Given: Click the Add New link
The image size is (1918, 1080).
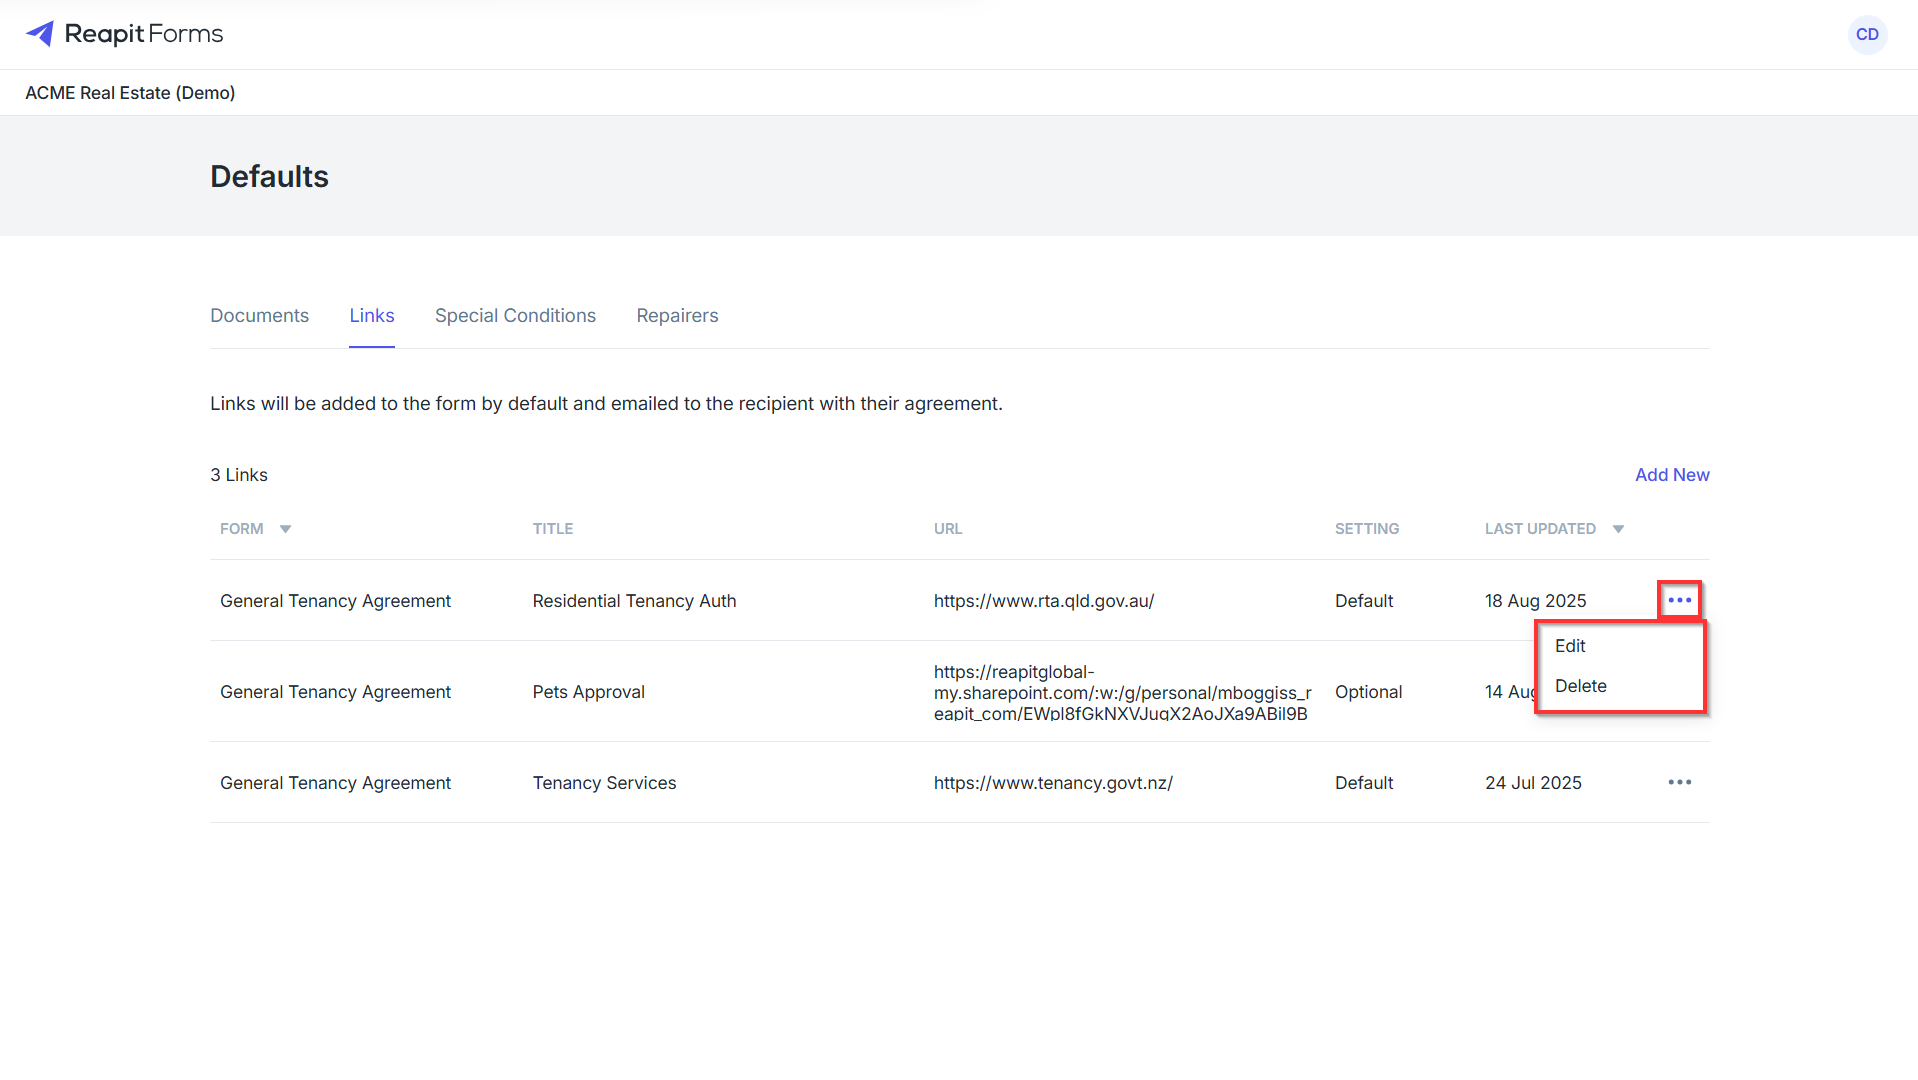Looking at the screenshot, I should click(x=1672, y=475).
